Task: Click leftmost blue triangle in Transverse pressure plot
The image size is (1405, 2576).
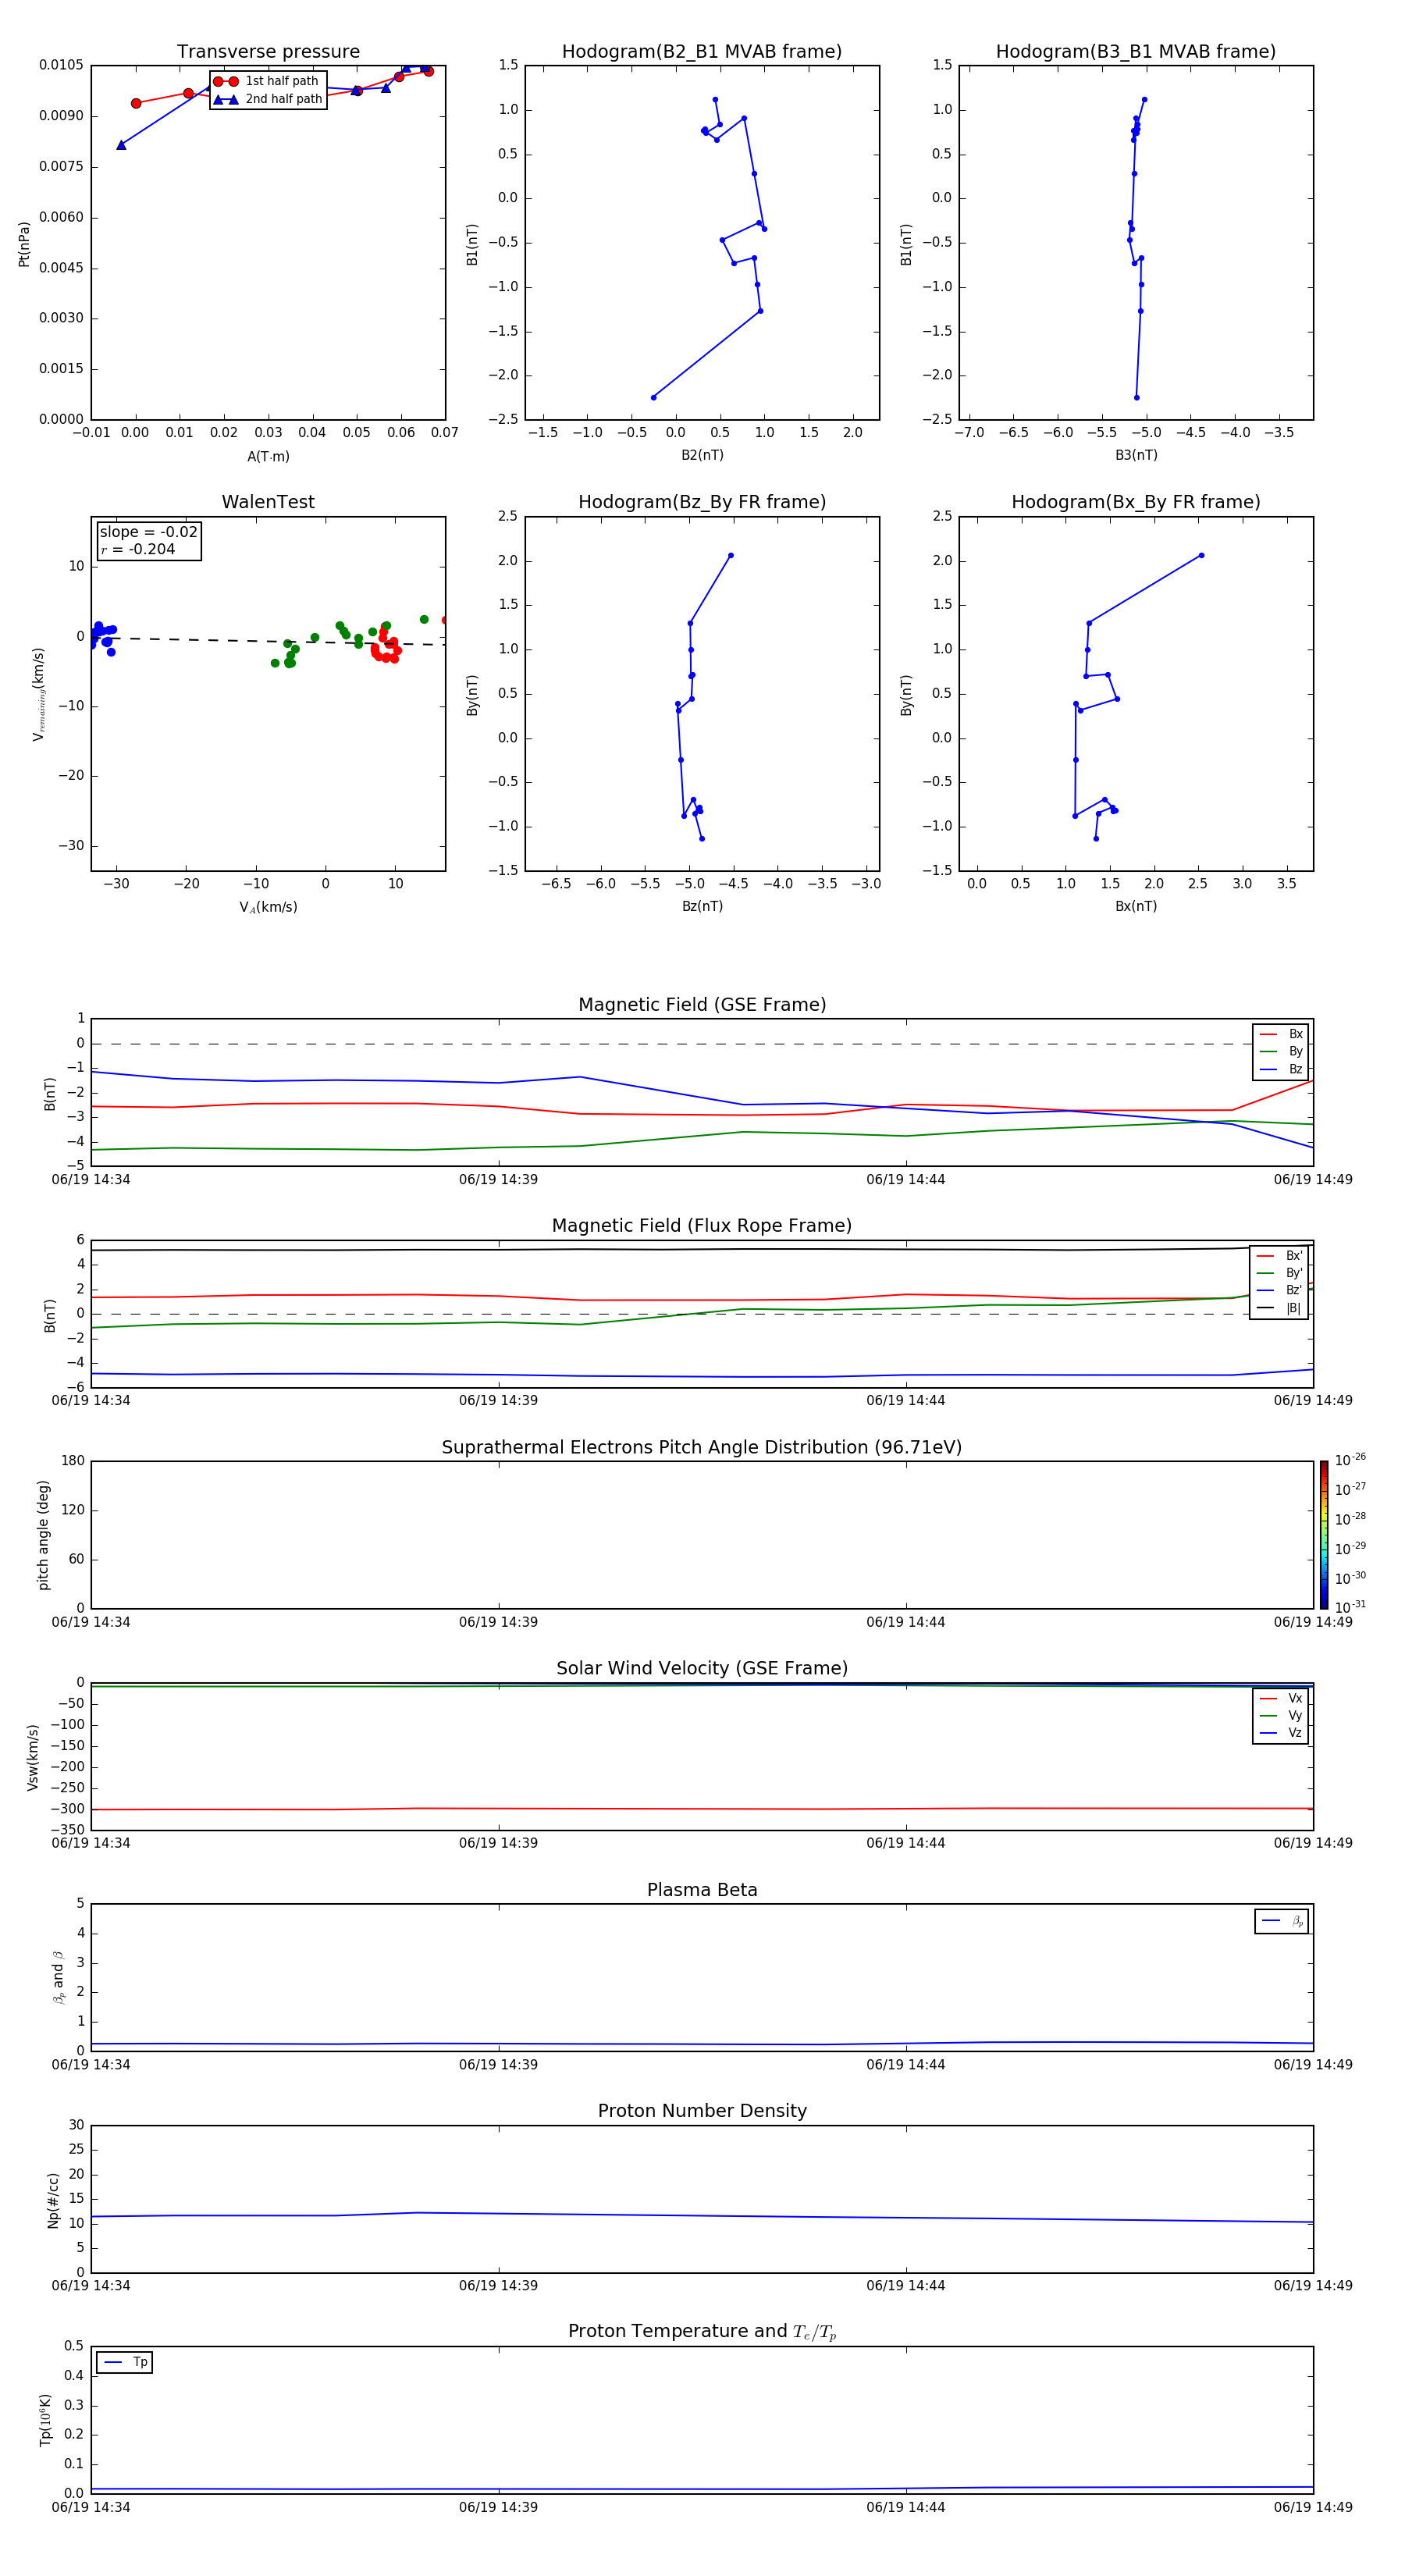Action: click(x=121, y=145)
